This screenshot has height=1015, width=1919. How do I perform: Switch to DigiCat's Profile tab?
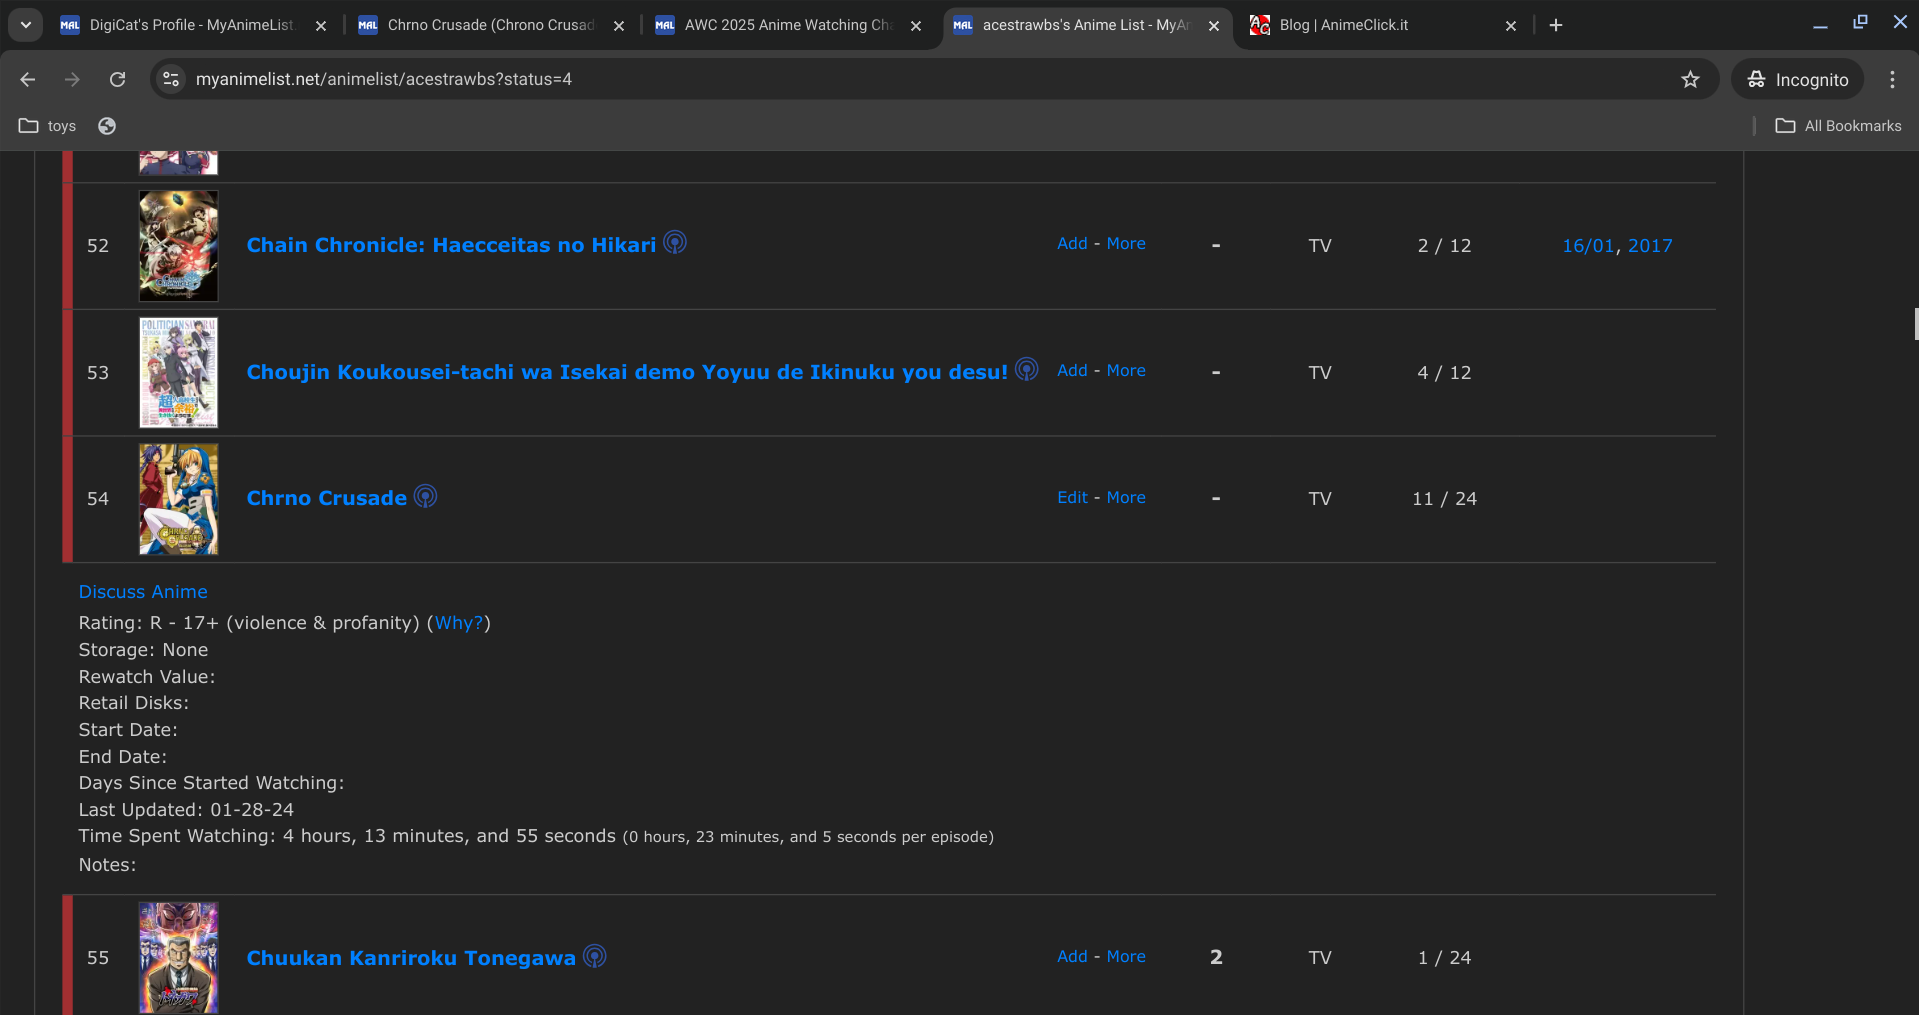point(190,25)
